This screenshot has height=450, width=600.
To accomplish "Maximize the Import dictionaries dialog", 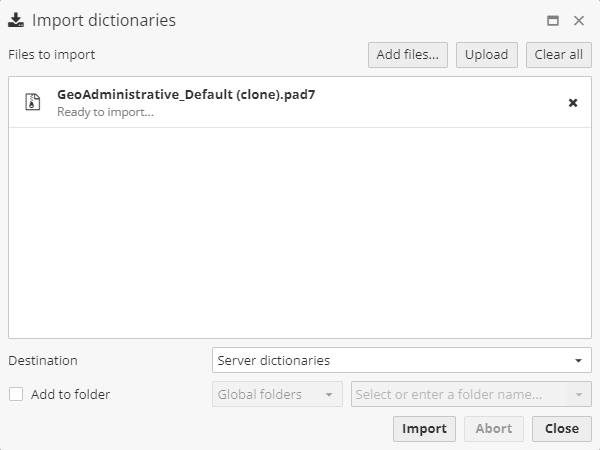I will [x=552, y=20].
